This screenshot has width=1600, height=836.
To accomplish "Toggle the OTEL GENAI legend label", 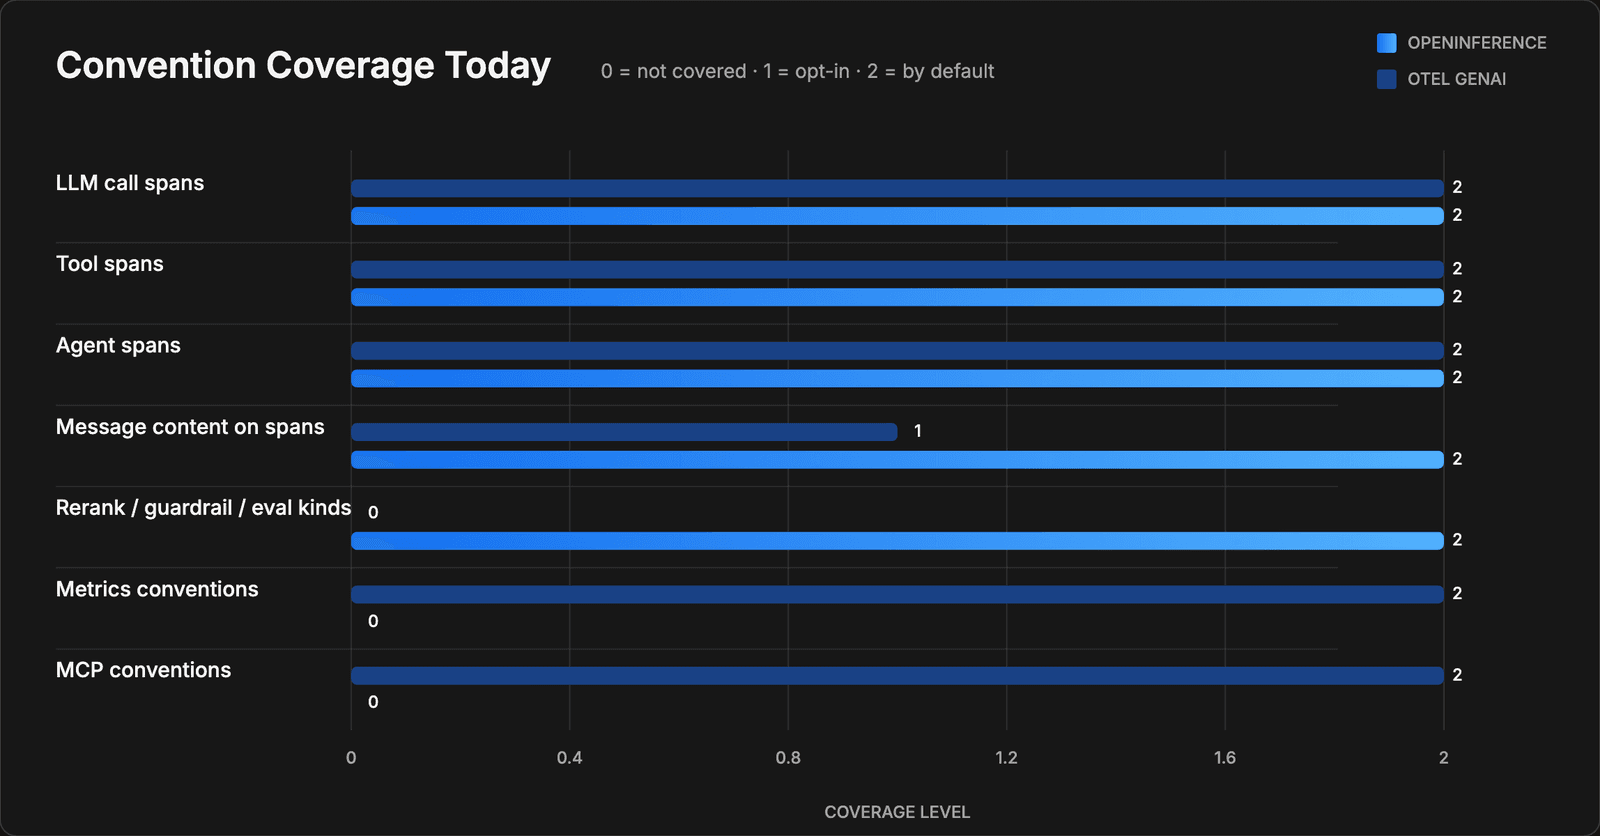I will coord(1456,79).
